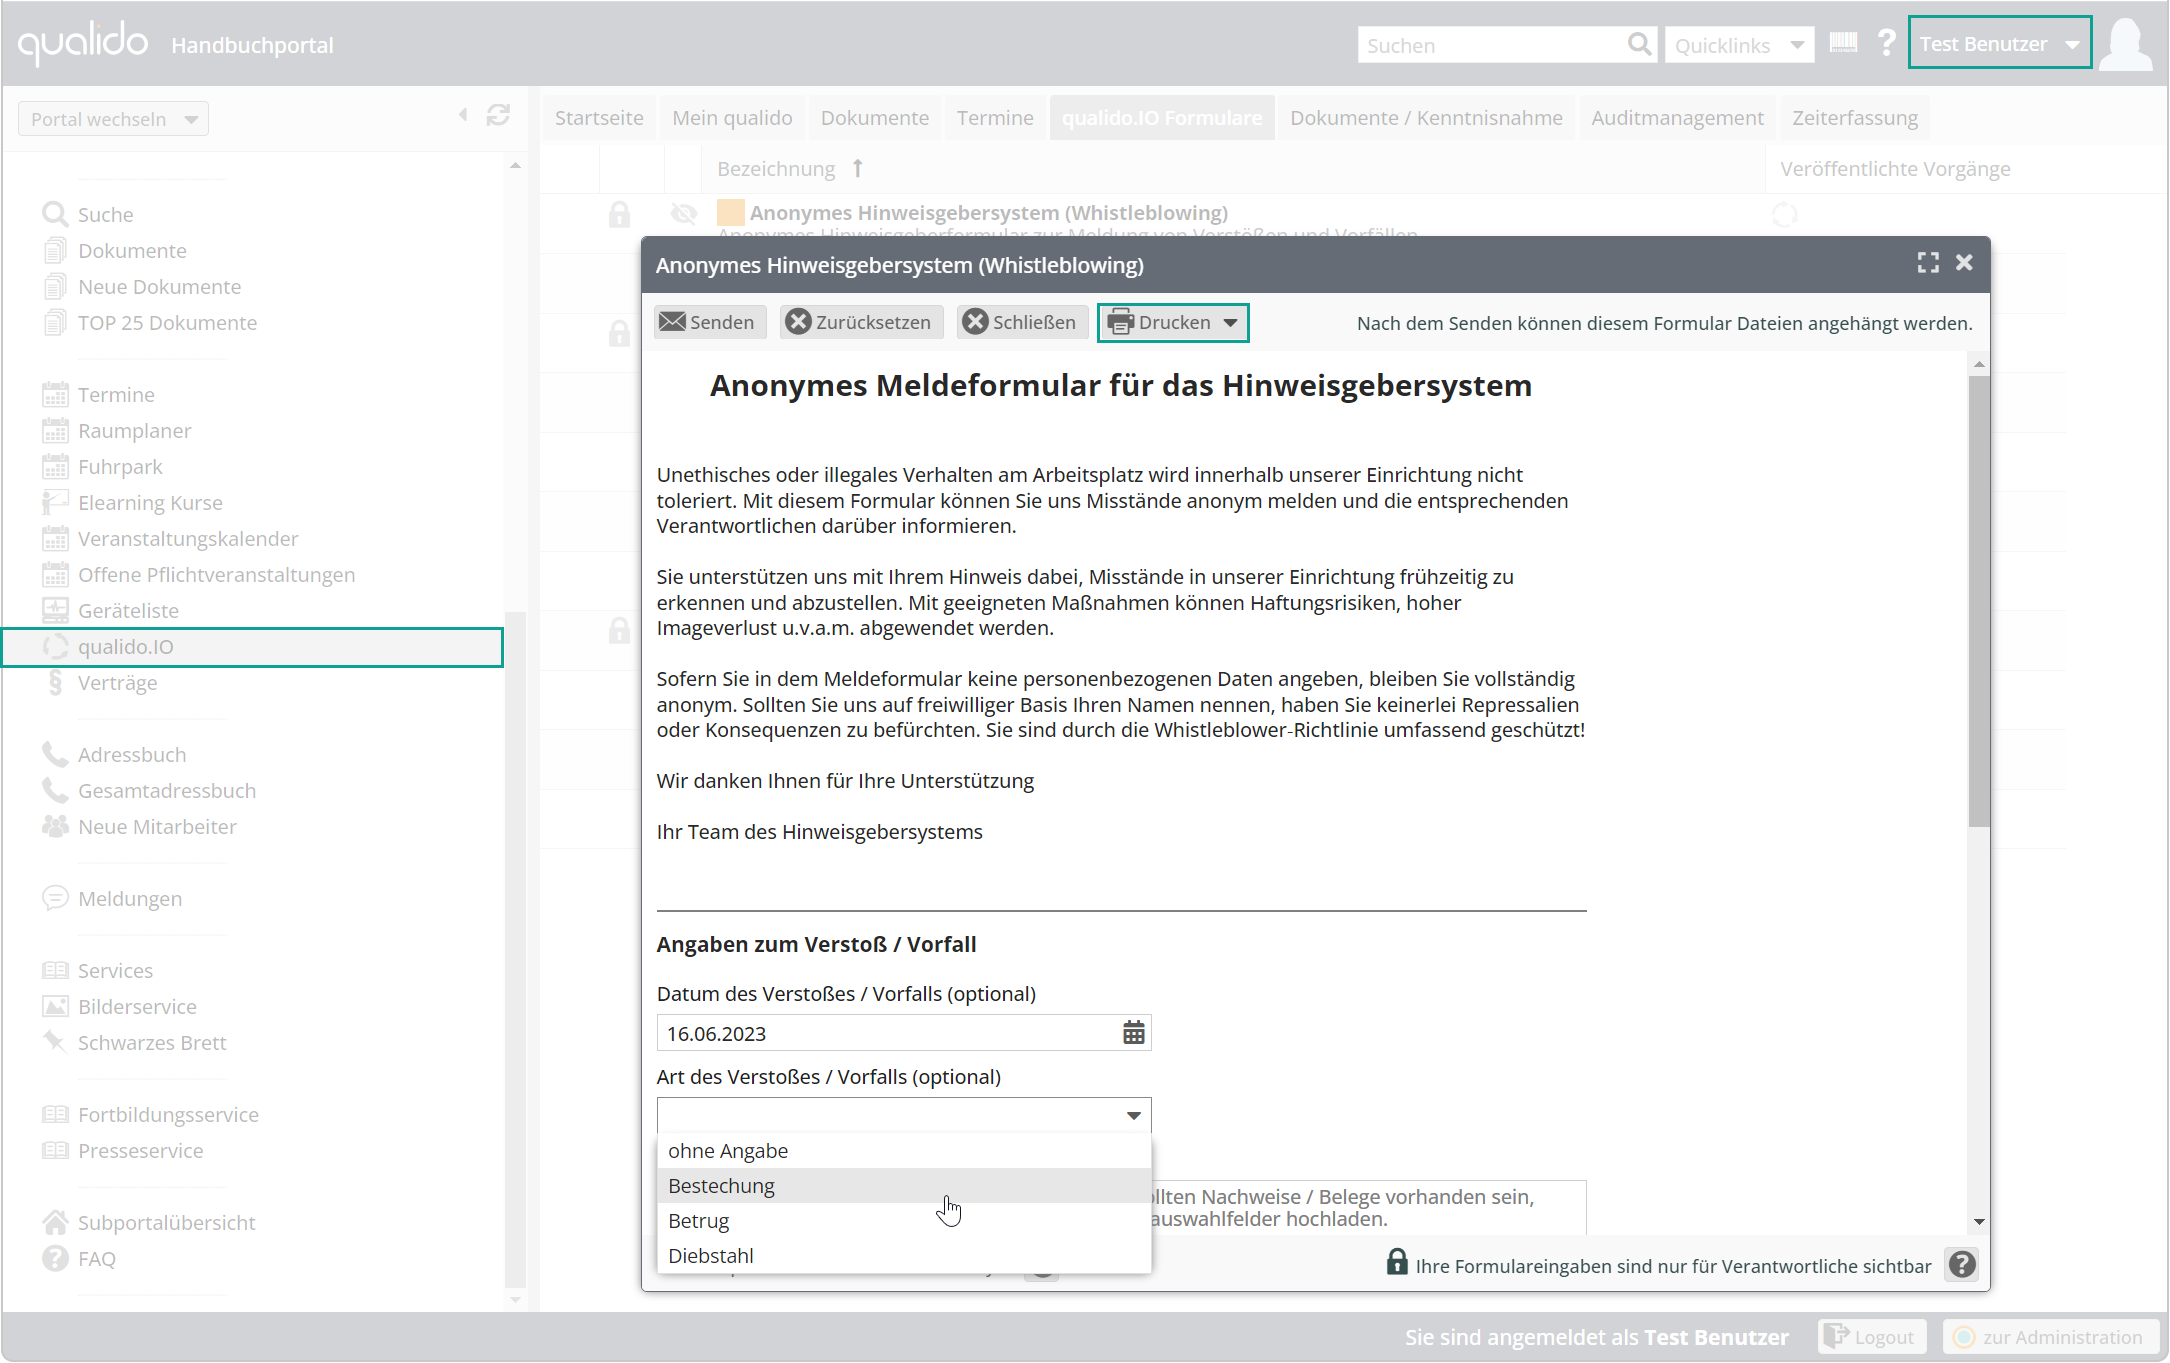The width and height of the screenshot is (2170, 1363).
Task: Open the Anonymes Hinweisgebersystem list entry
Action: [x=988, y=213]
